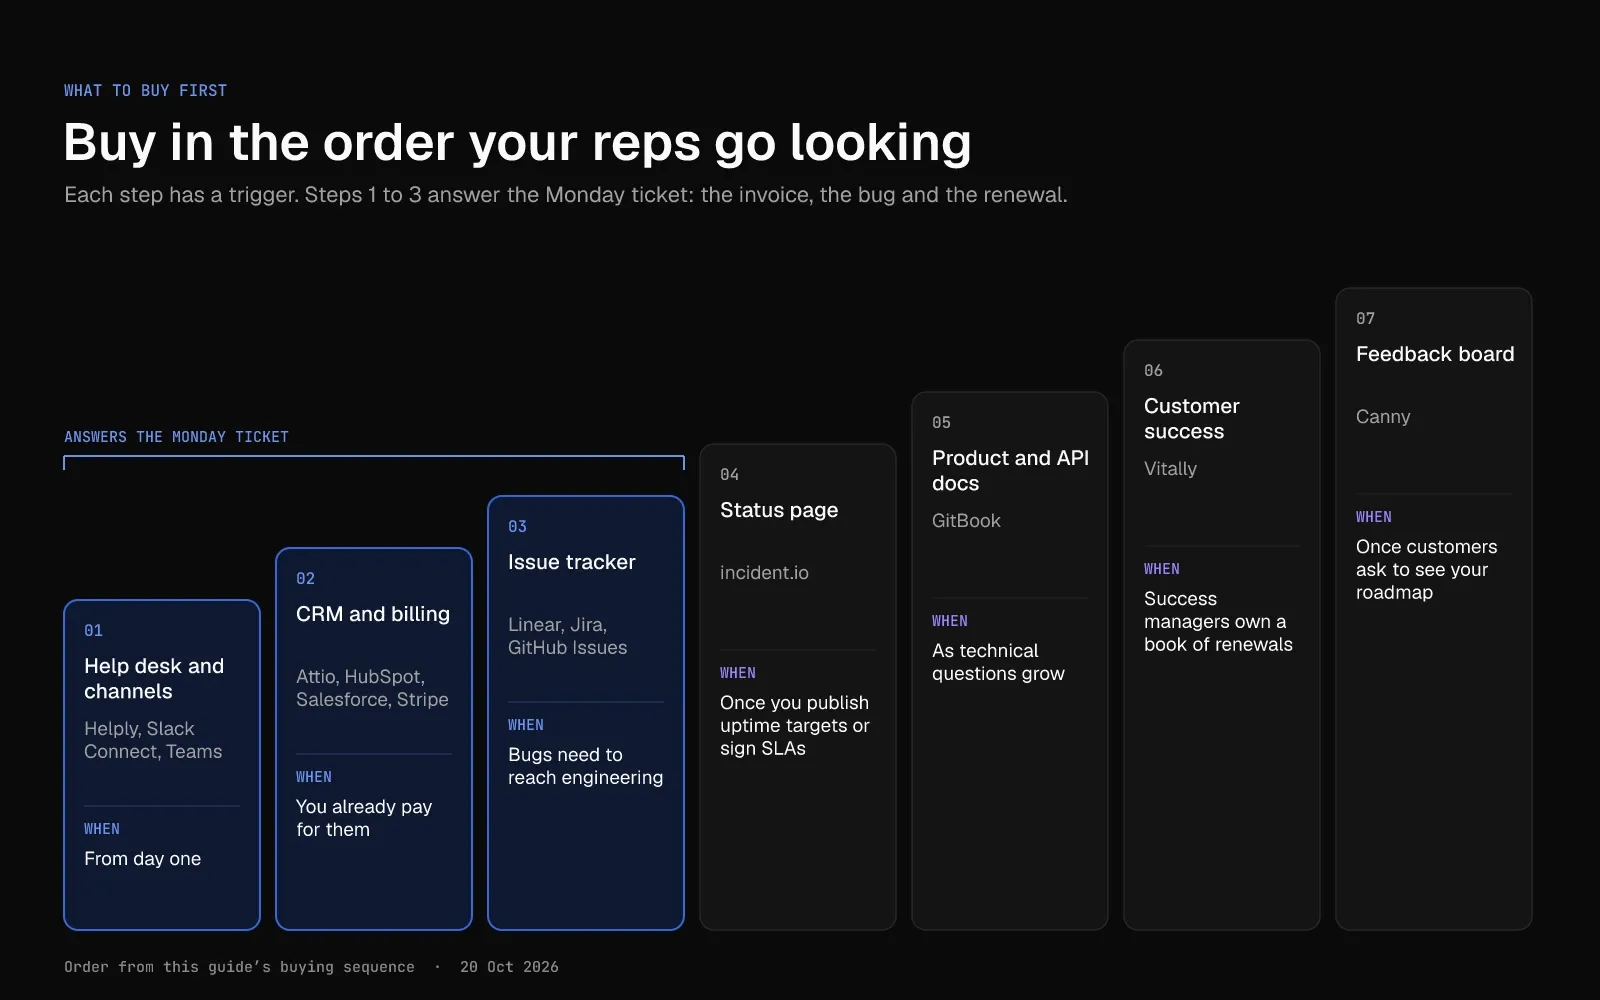The image size is (1600, 1000).
Task: Click "Attio, HubSpot, Salesforce, Stripe" tool list
Action: tap(372, 688)
